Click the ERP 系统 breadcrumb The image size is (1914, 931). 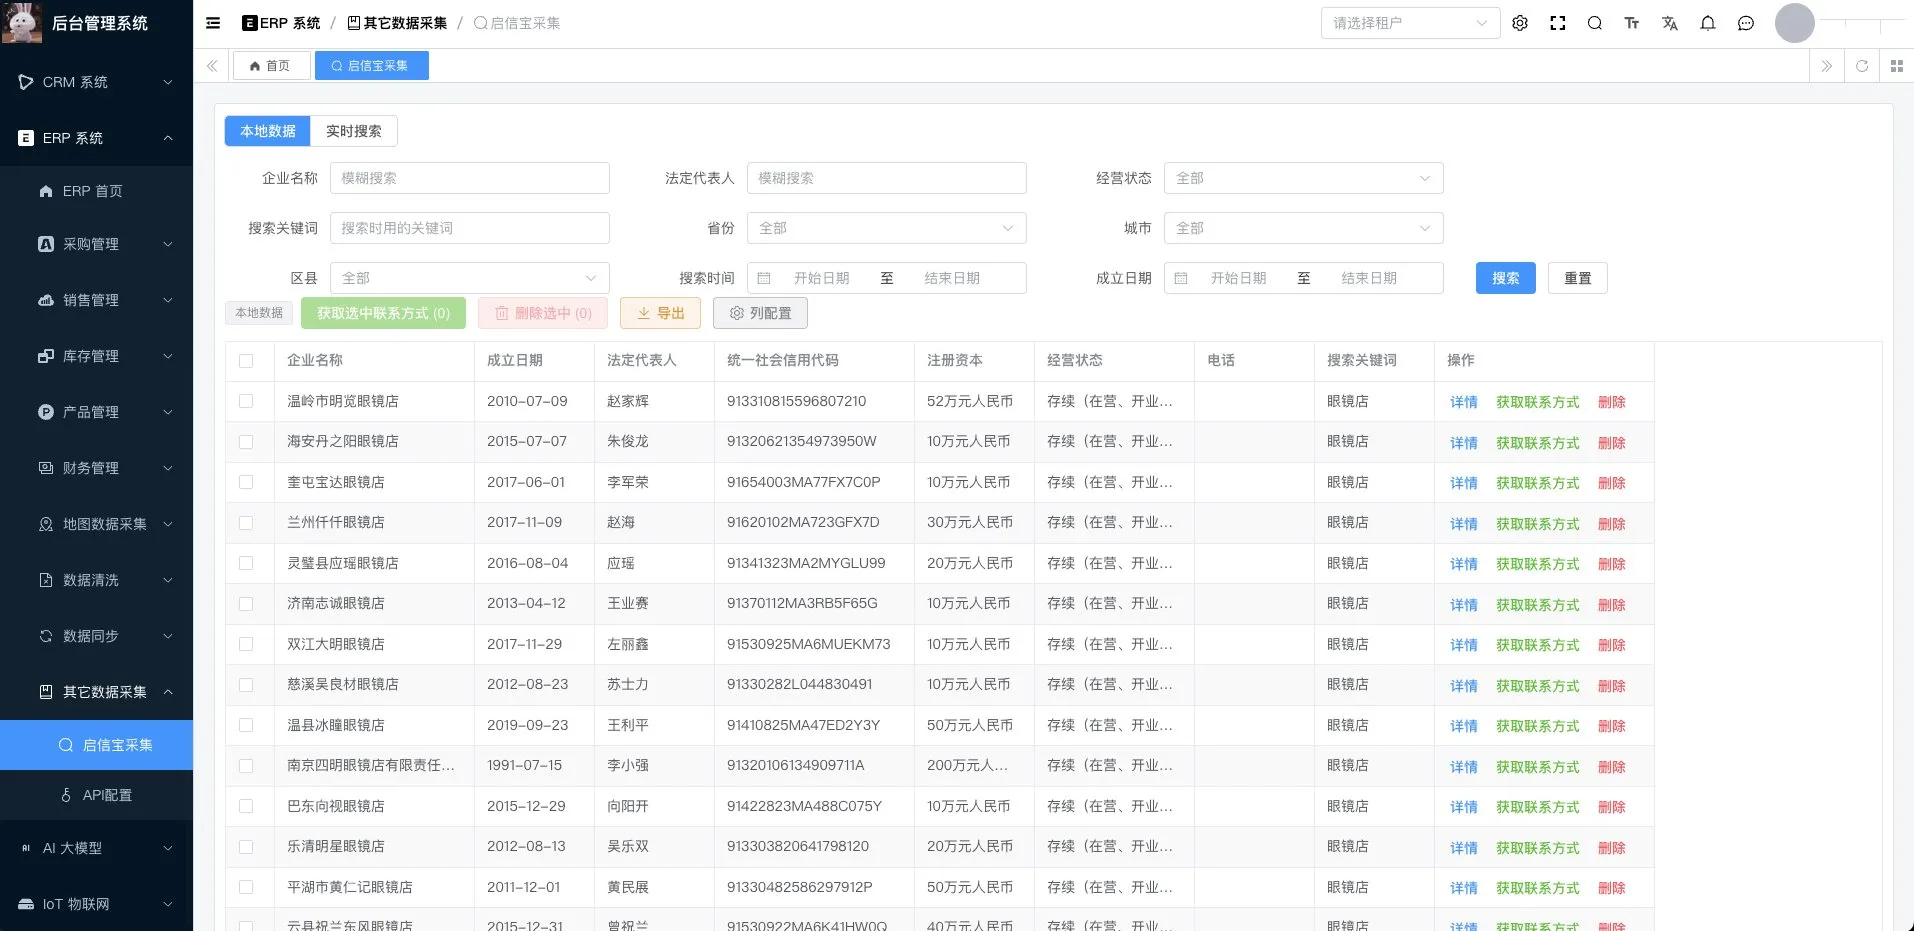coord(281,23)
